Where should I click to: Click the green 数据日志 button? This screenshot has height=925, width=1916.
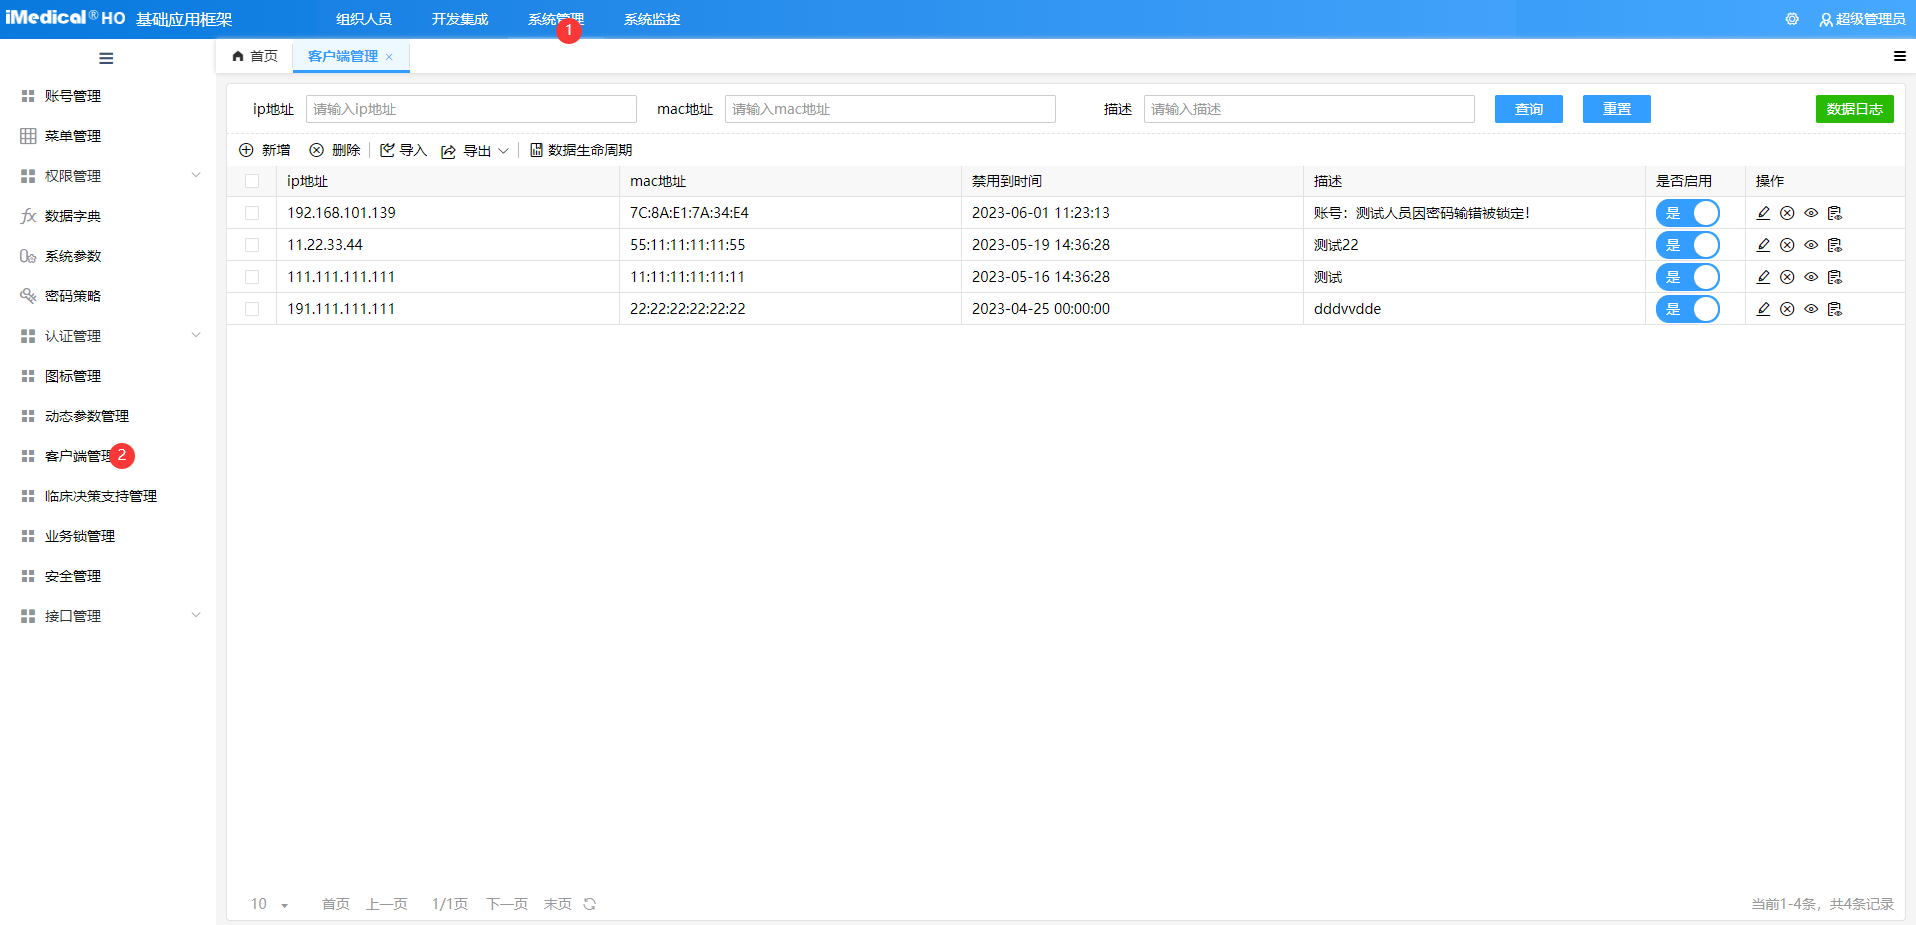(1854, 109)
